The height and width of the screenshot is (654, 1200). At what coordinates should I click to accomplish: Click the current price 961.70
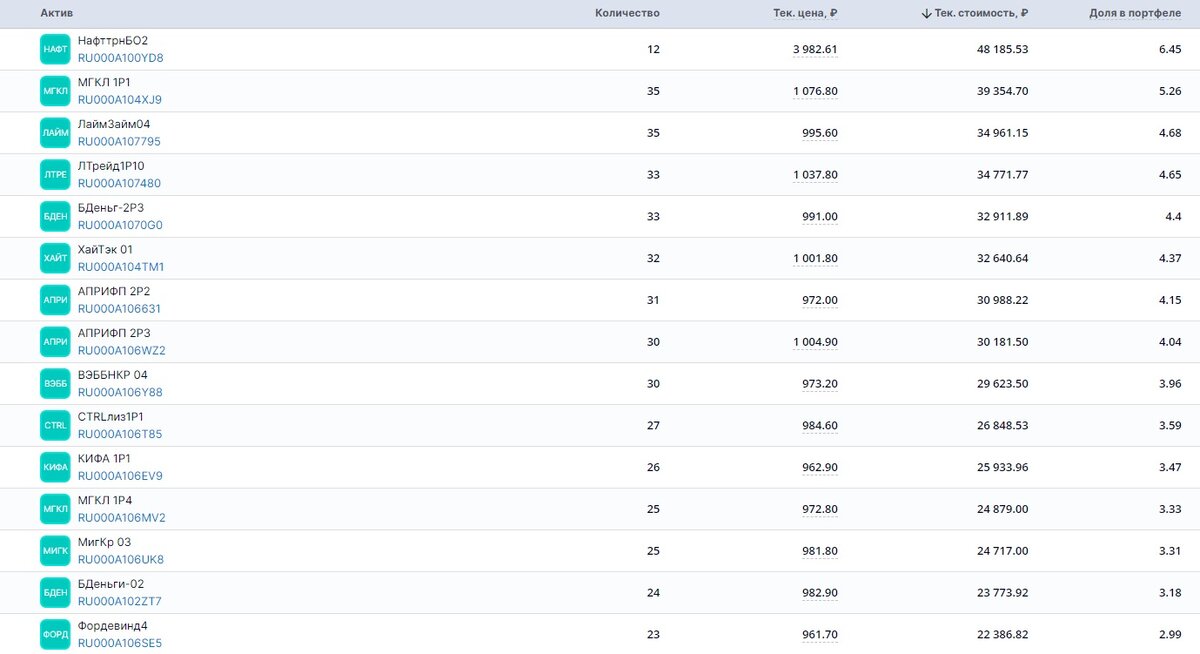point(820,634)
